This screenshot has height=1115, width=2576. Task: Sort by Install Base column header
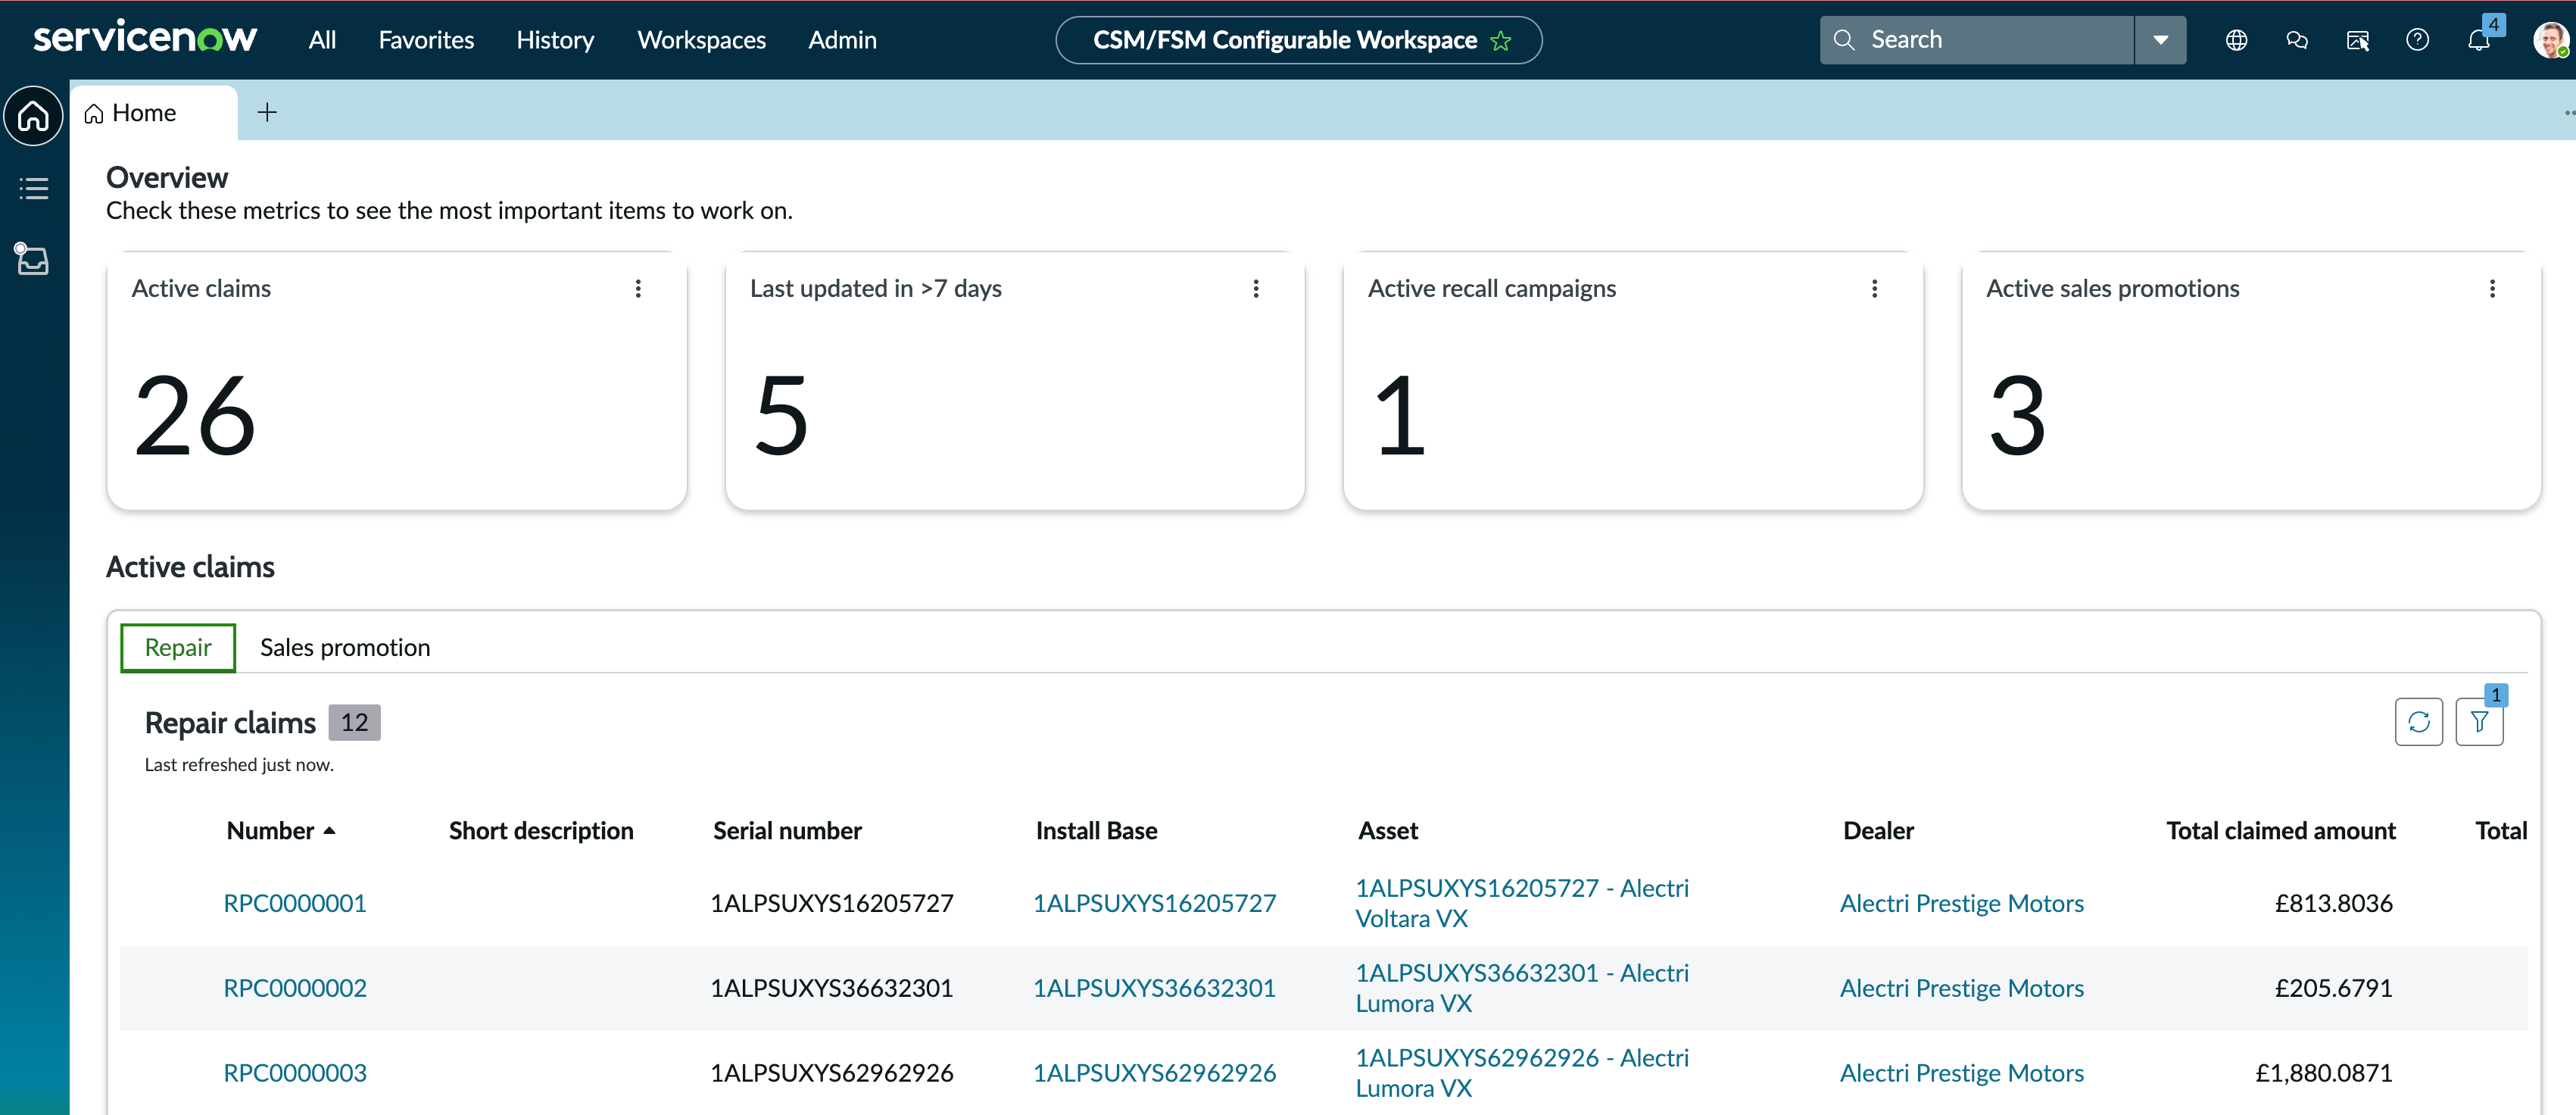(x=1096, y=831)
